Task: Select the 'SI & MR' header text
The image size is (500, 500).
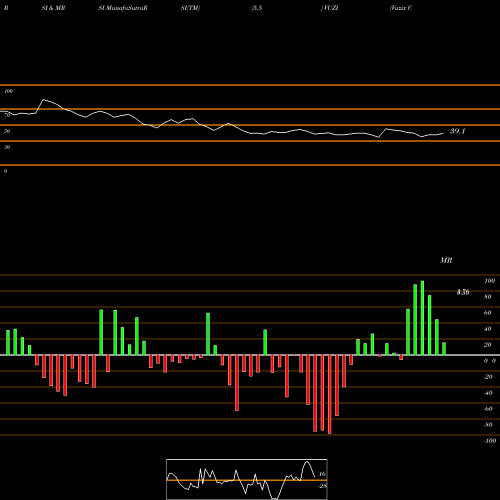Action: [x=53, y=8]
